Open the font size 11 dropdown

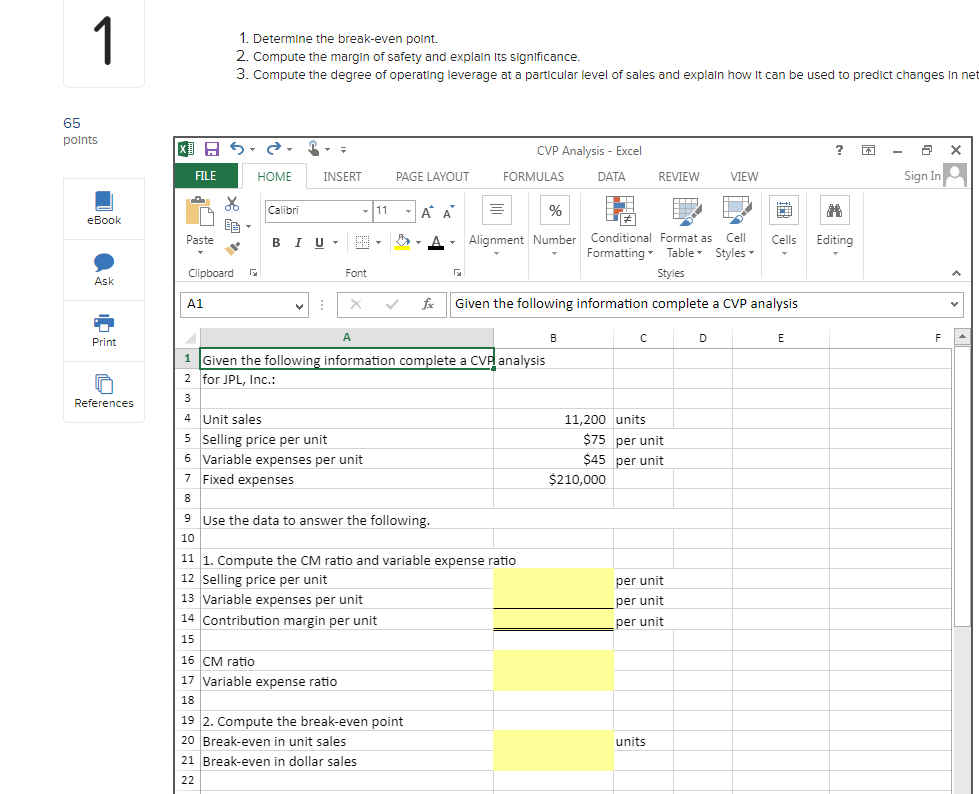[x=409, y=210]
